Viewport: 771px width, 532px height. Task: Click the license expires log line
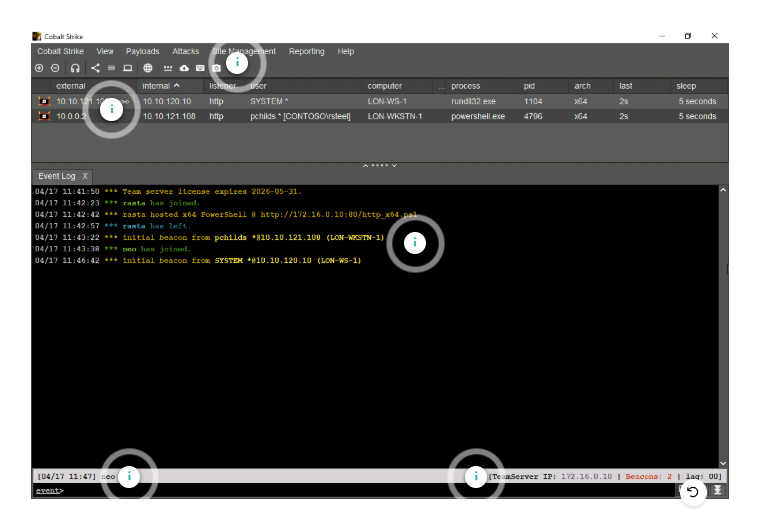pos(168,192)
